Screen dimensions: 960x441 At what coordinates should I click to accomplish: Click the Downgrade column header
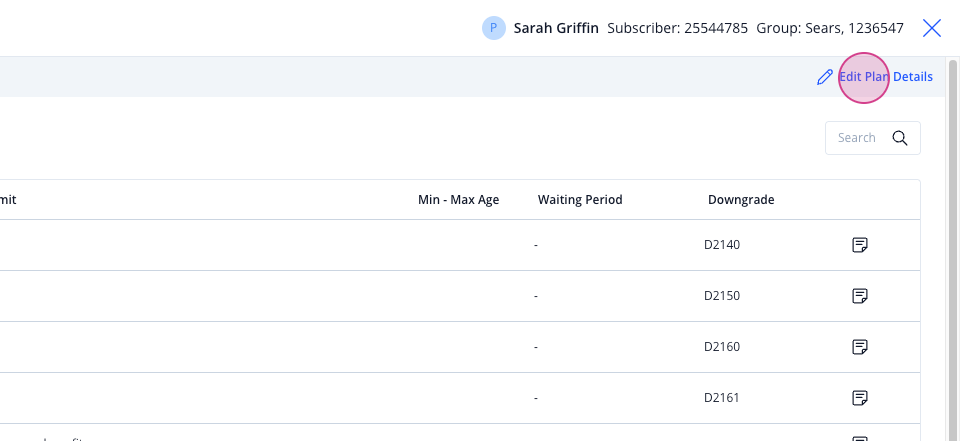pyautogui.click(x=741, y=200)
